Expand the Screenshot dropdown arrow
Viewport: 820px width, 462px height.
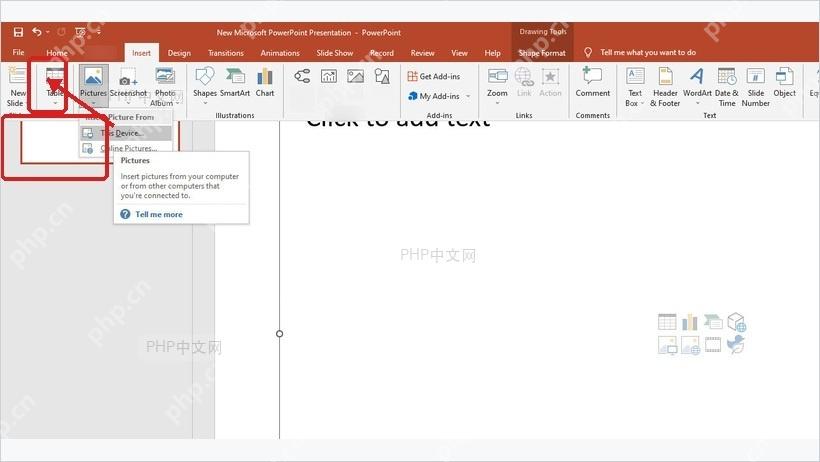pos(129,103)
